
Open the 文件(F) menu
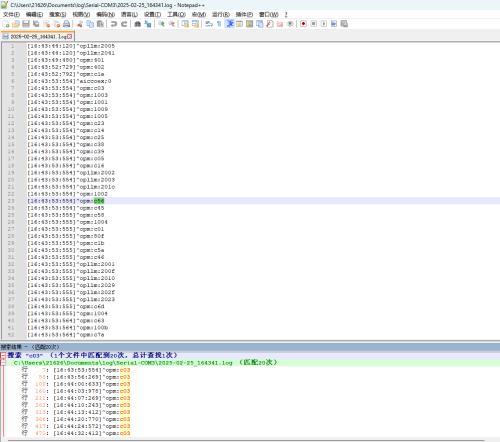(x=11, y=14)
